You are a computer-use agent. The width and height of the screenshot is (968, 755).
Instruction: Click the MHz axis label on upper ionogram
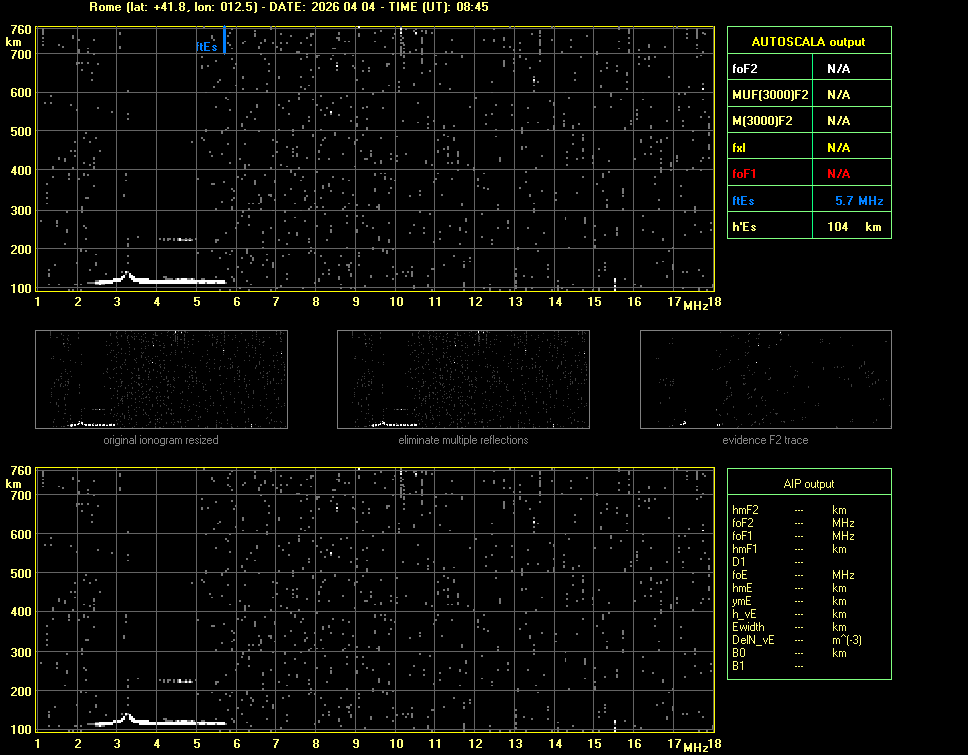(x=695, y=305)
